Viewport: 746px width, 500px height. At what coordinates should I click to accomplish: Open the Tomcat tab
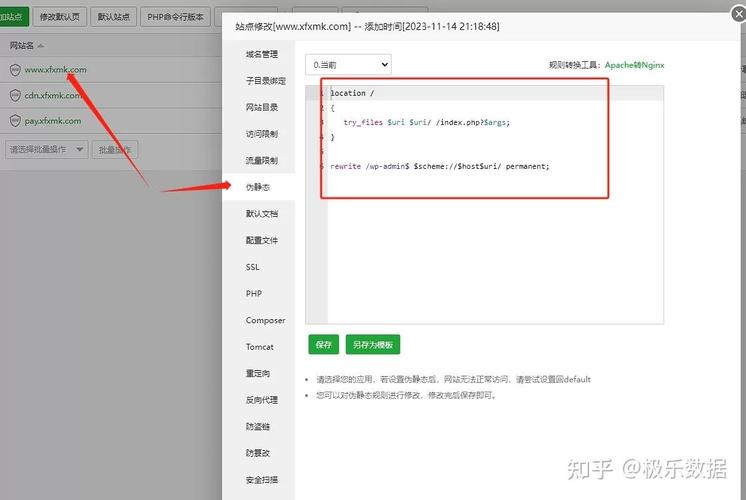260,347
